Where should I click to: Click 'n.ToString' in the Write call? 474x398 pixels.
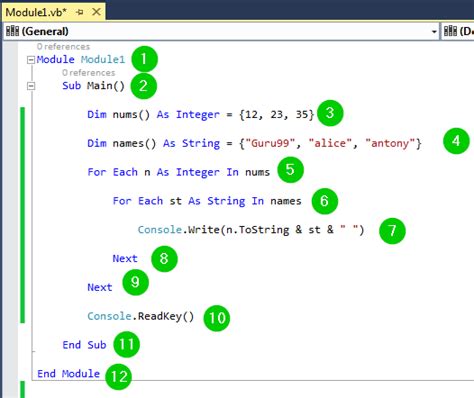point(258,230)
